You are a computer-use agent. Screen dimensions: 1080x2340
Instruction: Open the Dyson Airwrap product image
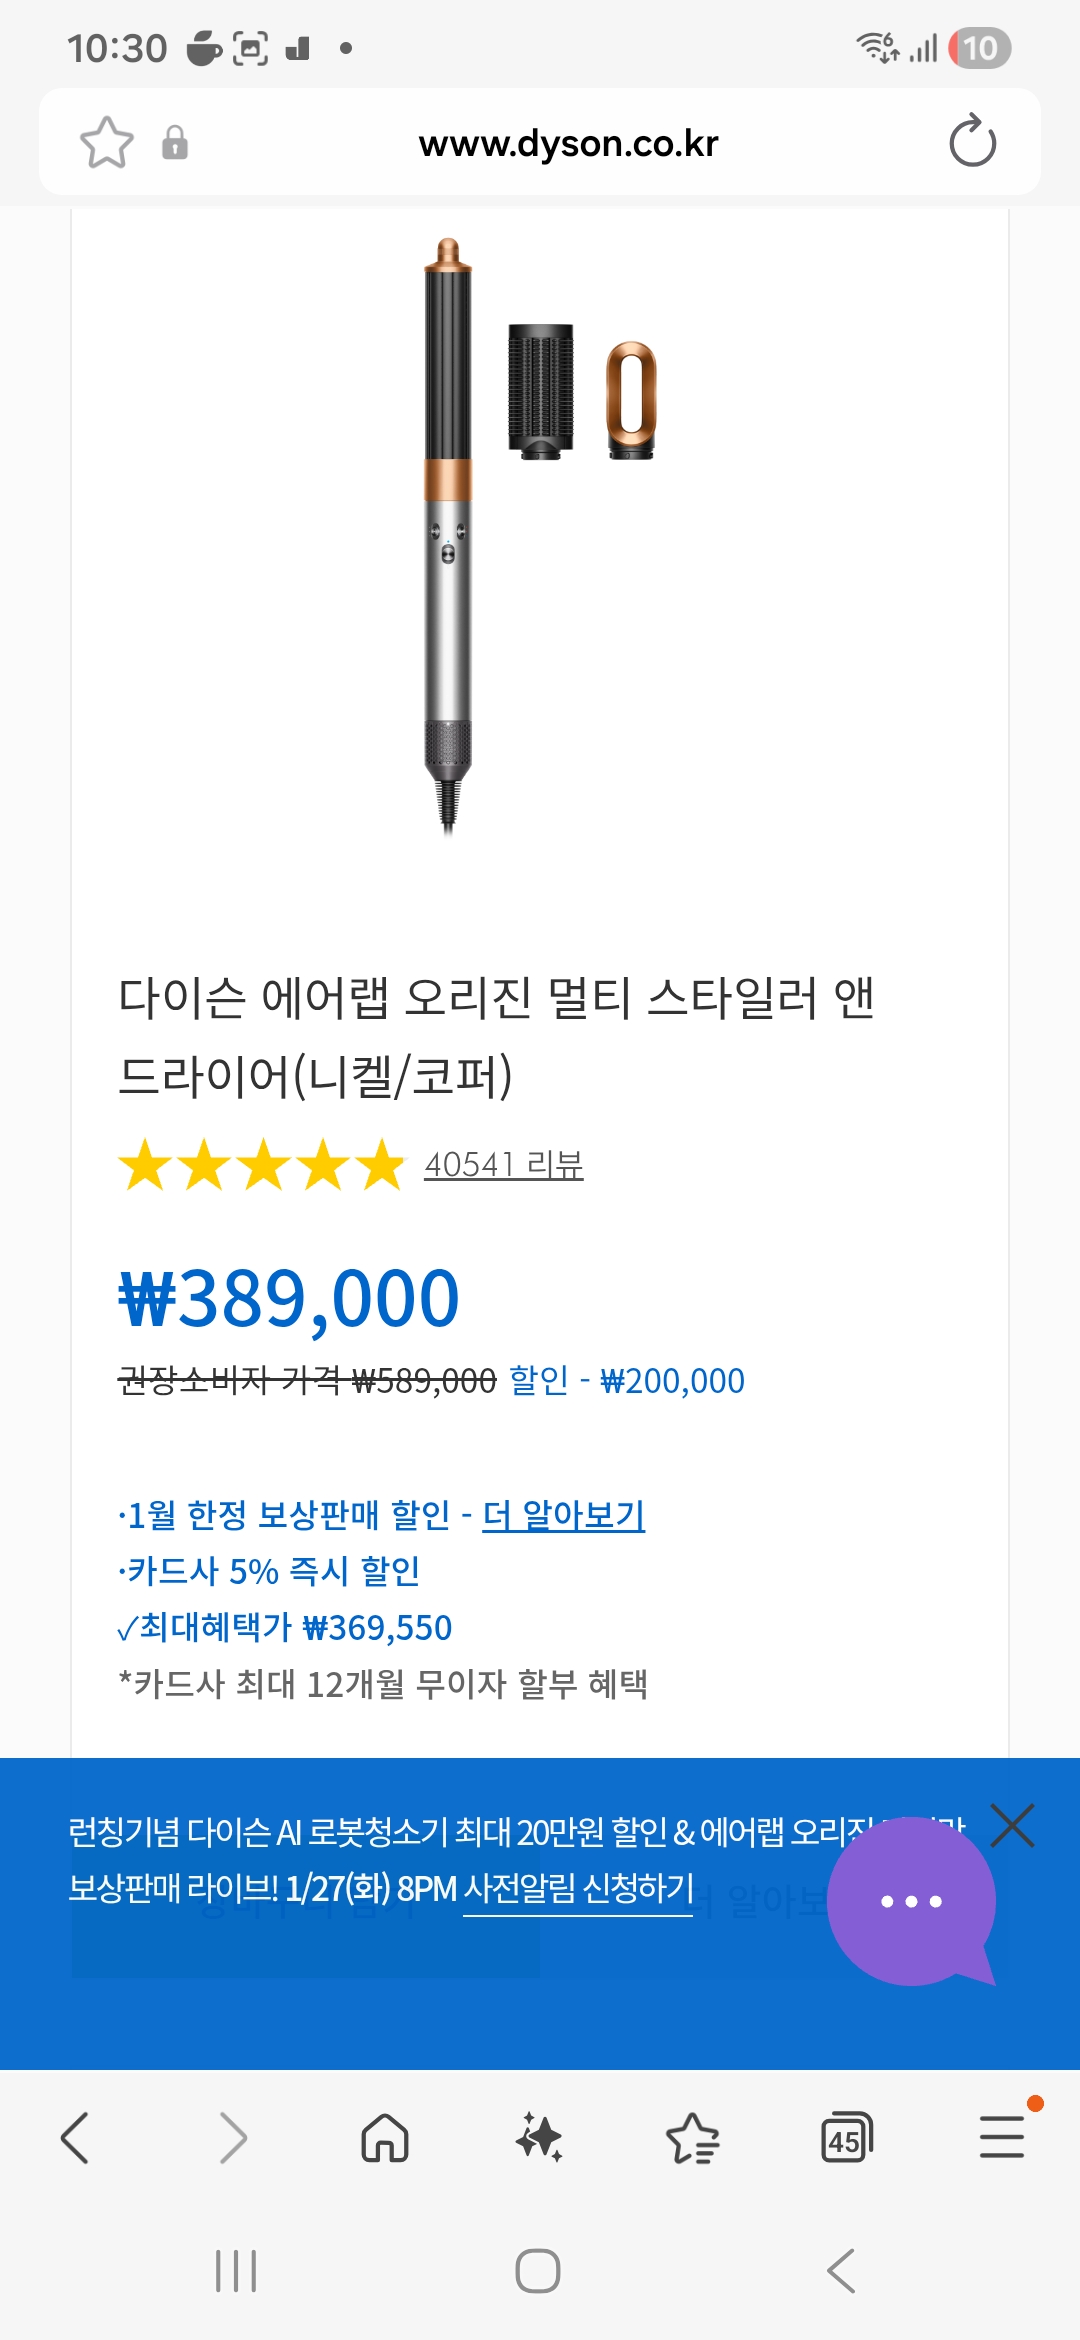click(x=540, y=535)
